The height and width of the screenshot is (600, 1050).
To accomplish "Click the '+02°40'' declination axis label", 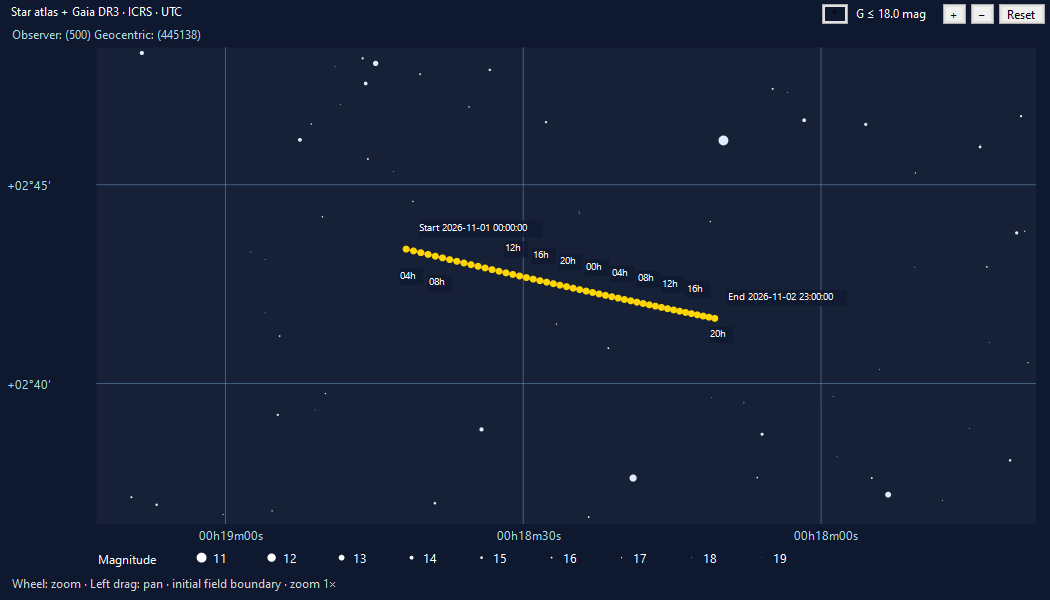I will [x=29, y=384].
